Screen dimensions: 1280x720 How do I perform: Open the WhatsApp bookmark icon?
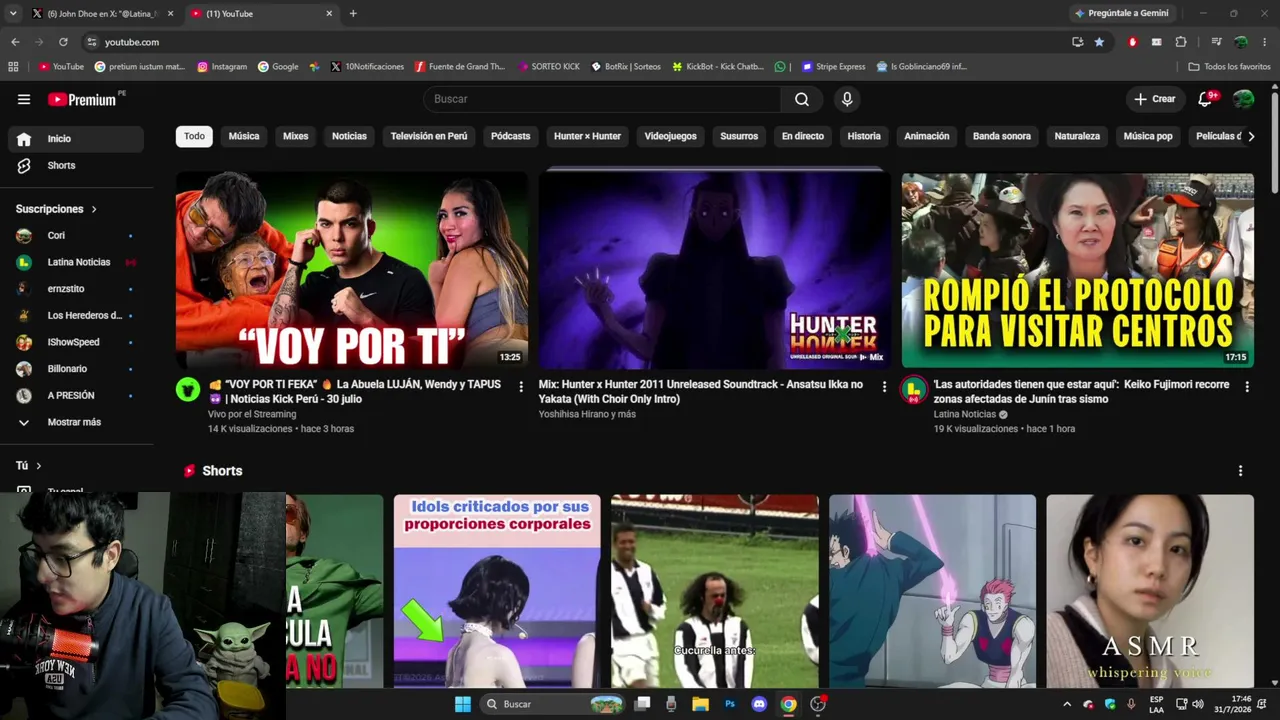click(x=780, y=67)
